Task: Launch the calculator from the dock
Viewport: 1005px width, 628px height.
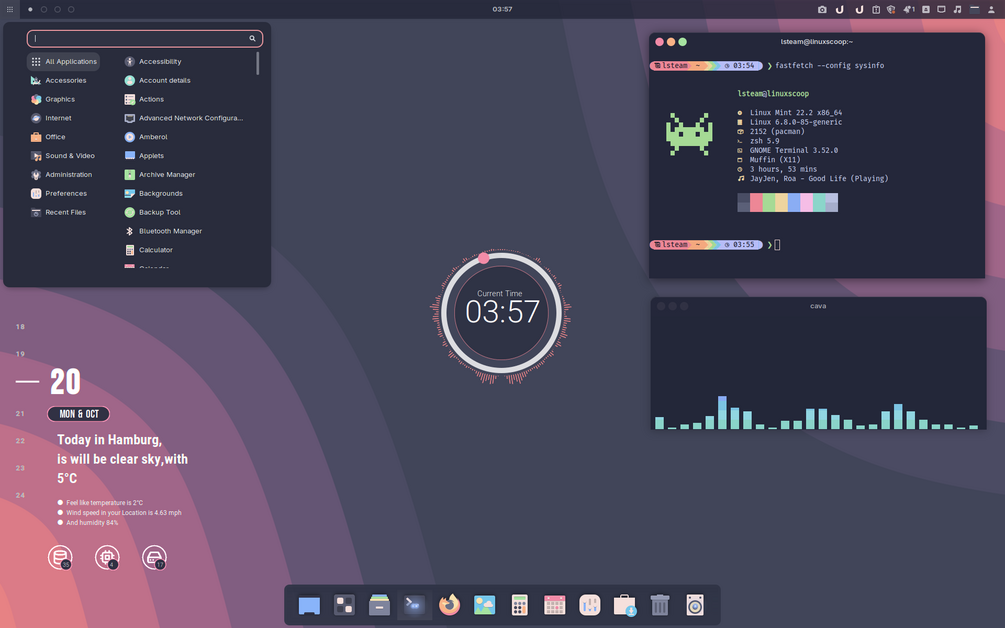Action: click(x=520, y=605)
